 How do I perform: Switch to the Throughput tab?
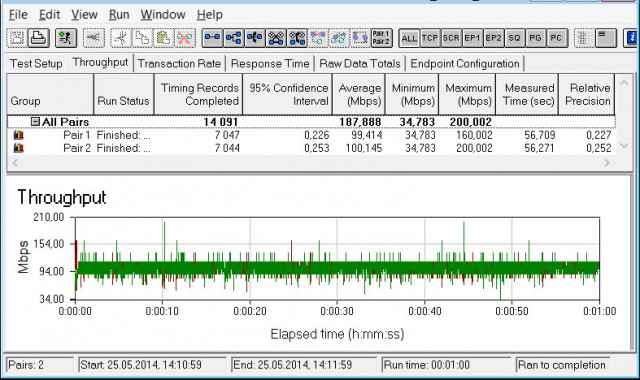pyautogui.click(x=100, y=62)
